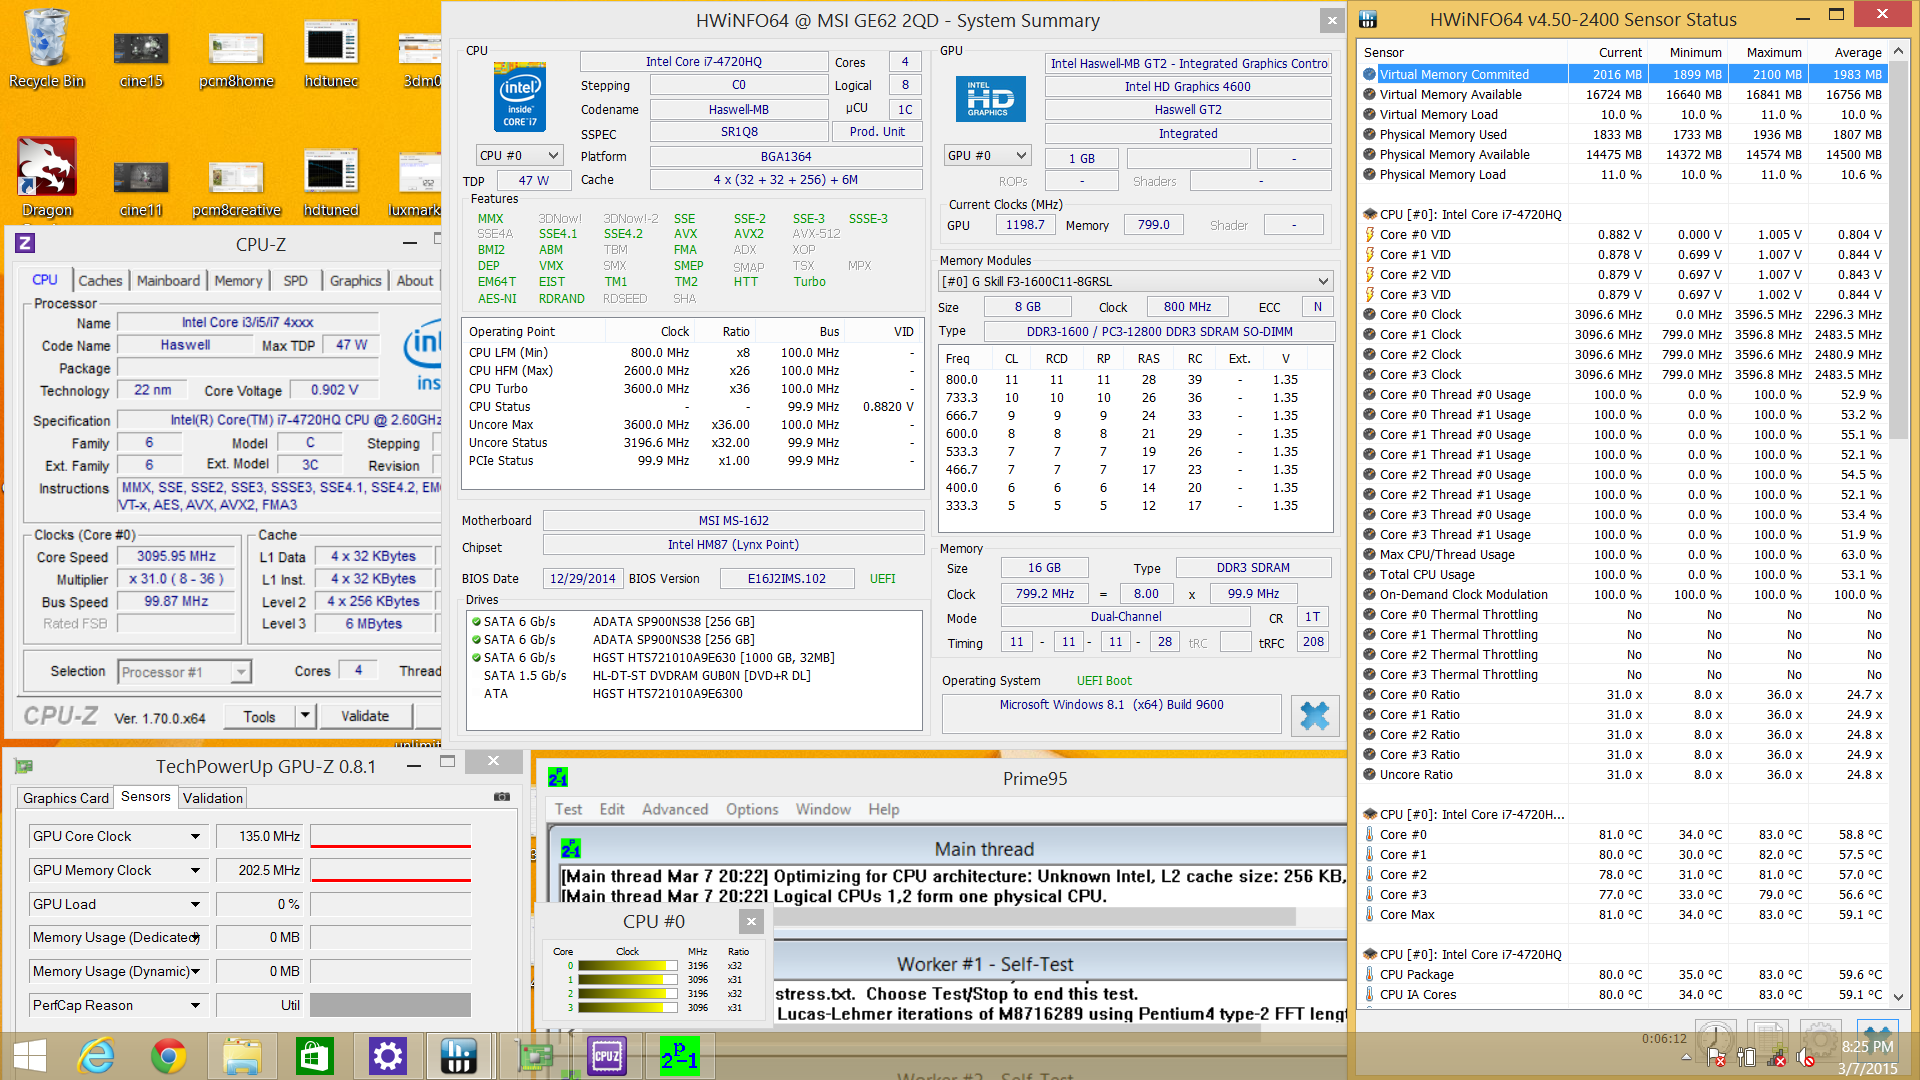Open the Validation tab in GPU-Z

[212, 798]
